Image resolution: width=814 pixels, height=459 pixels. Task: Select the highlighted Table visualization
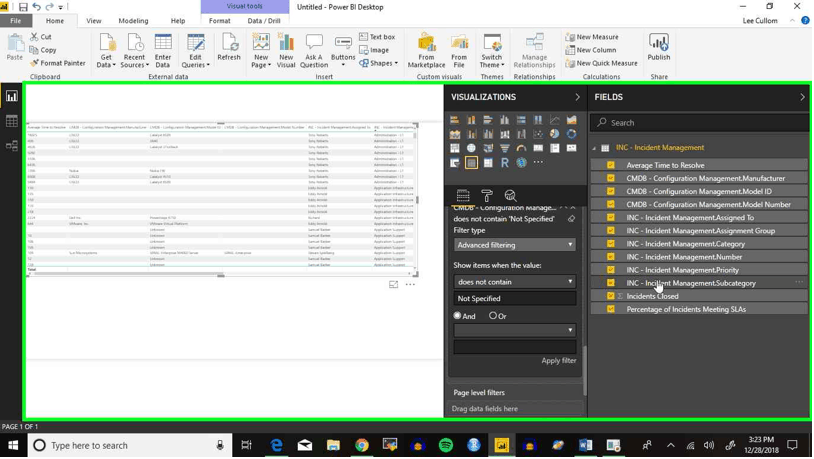pyautogui.click(x=471, y=163)
